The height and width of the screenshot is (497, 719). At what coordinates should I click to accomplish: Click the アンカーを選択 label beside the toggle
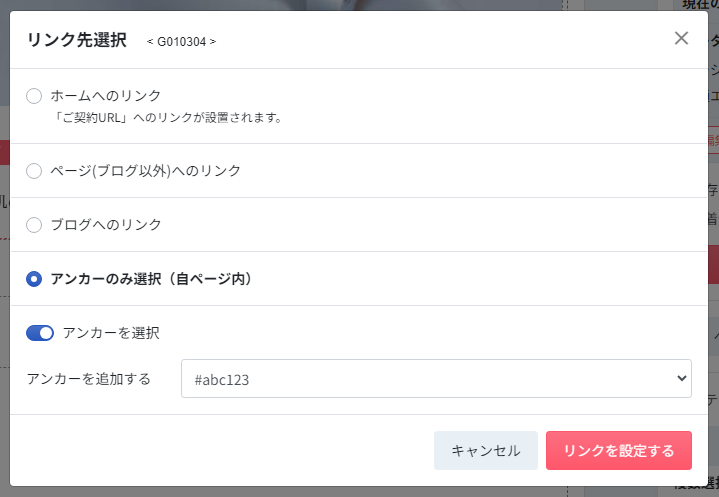[111, 333]
